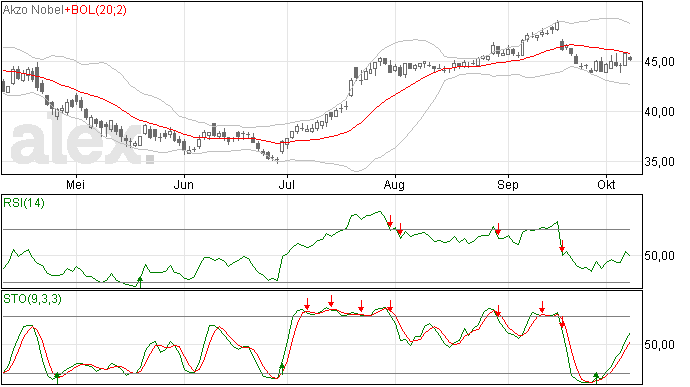Click the Okt month label
The image size is (690, 387).
point(606,184)
